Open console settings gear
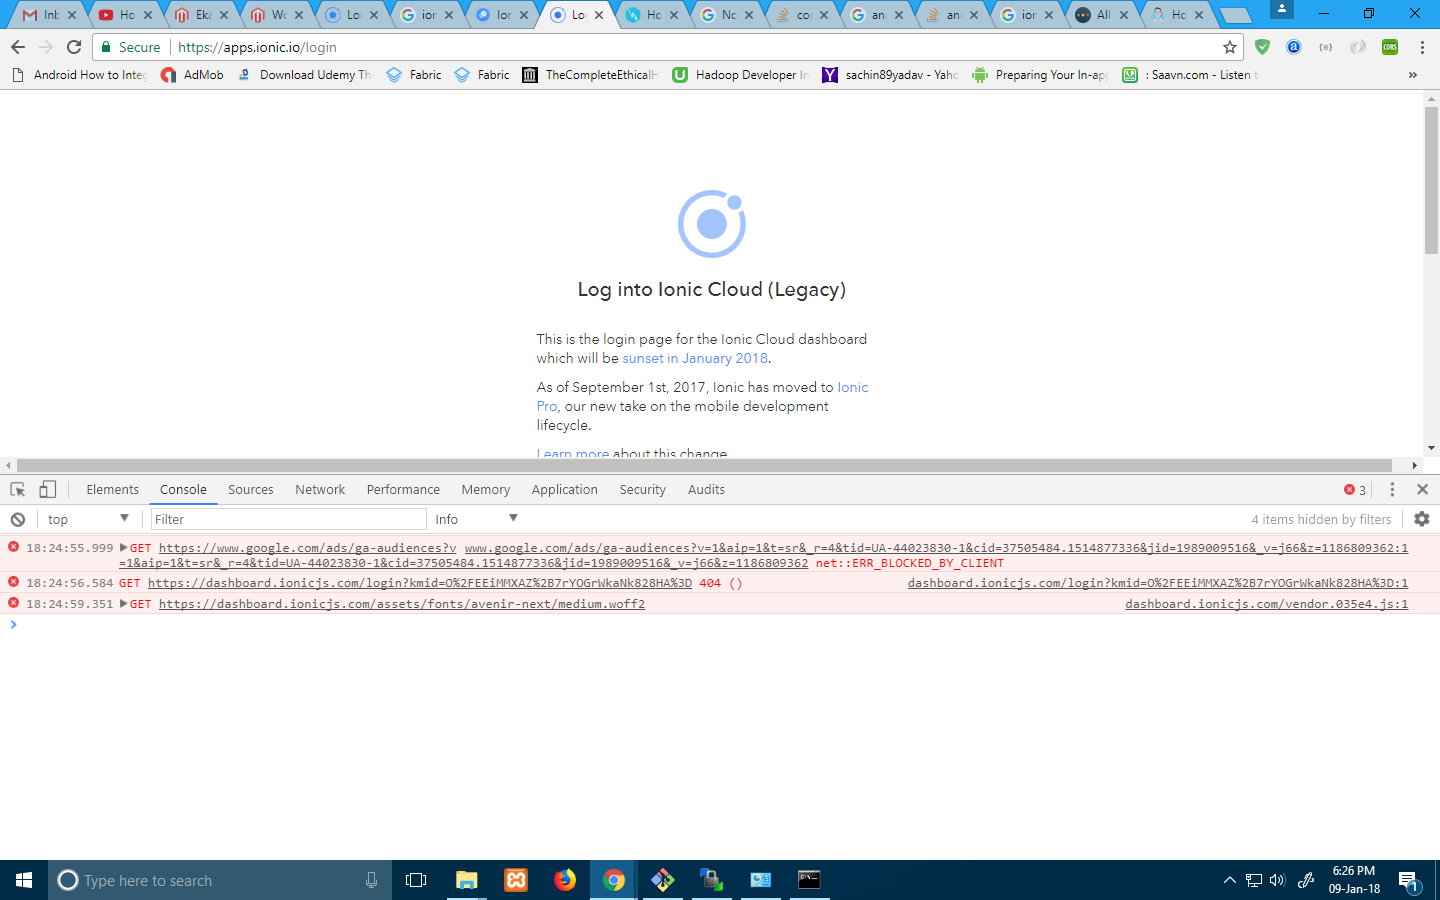 click(1422, 519)
